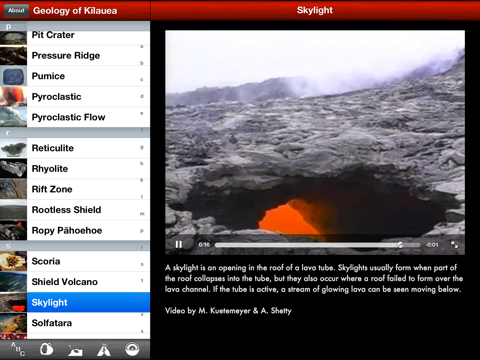The height and width of the screenshot is (360, 480).
Task: Expand the video to fullscreen
Action: click(454, 245)
